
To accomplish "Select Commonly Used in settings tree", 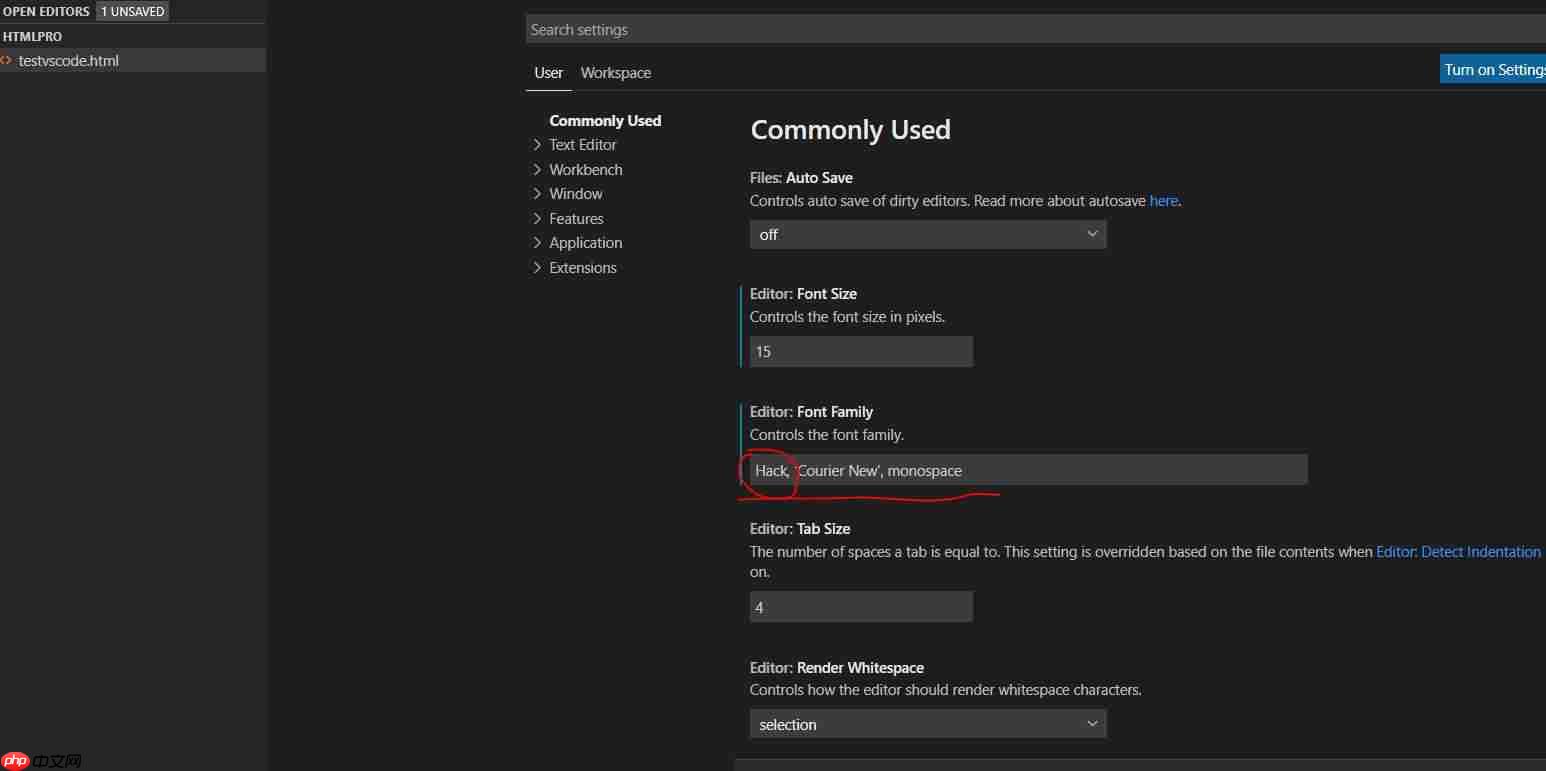I will click(x=605, y=121).
